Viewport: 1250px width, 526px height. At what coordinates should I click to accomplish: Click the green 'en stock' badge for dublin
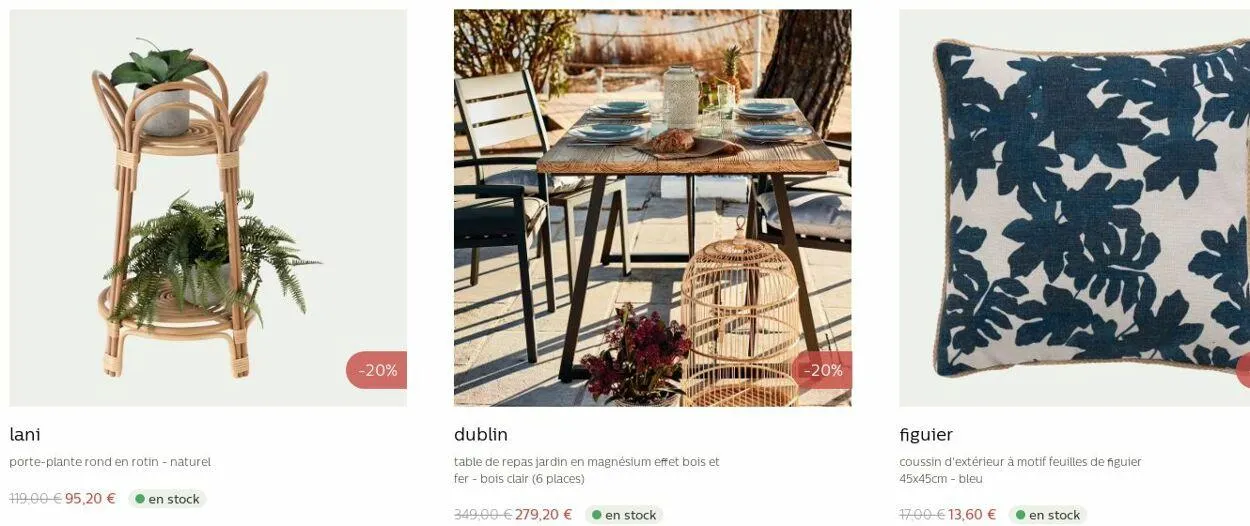tap(624, 515)
